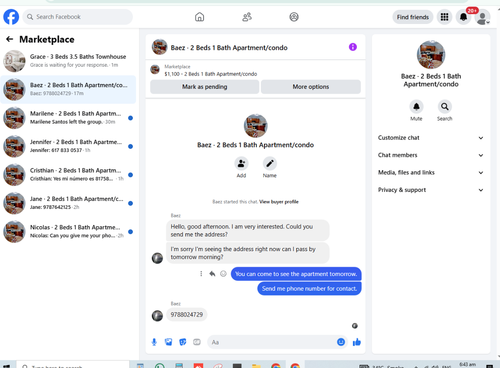Open the purple conversation information icon

353,47
